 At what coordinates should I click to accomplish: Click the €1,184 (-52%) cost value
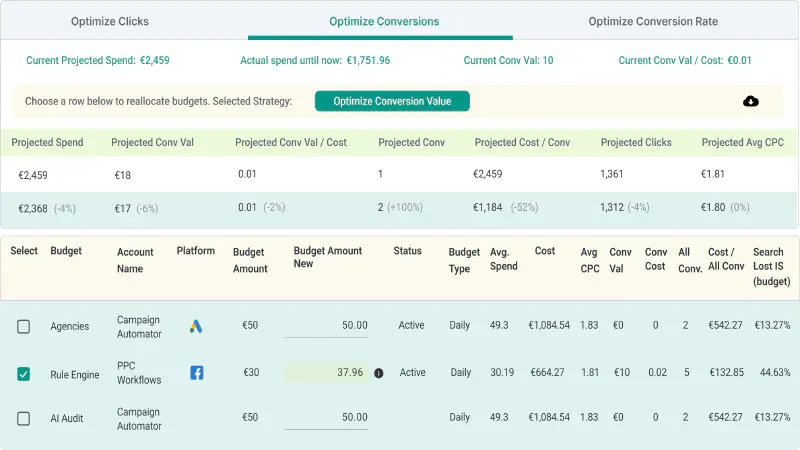[505, 208]
